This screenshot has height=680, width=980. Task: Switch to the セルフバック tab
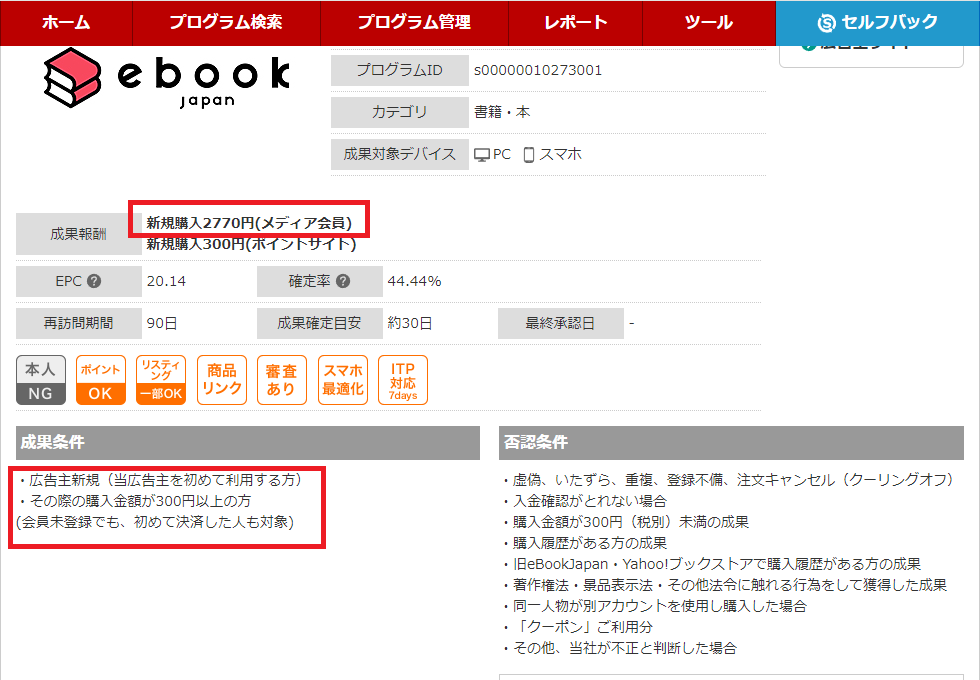click(877, 22)
